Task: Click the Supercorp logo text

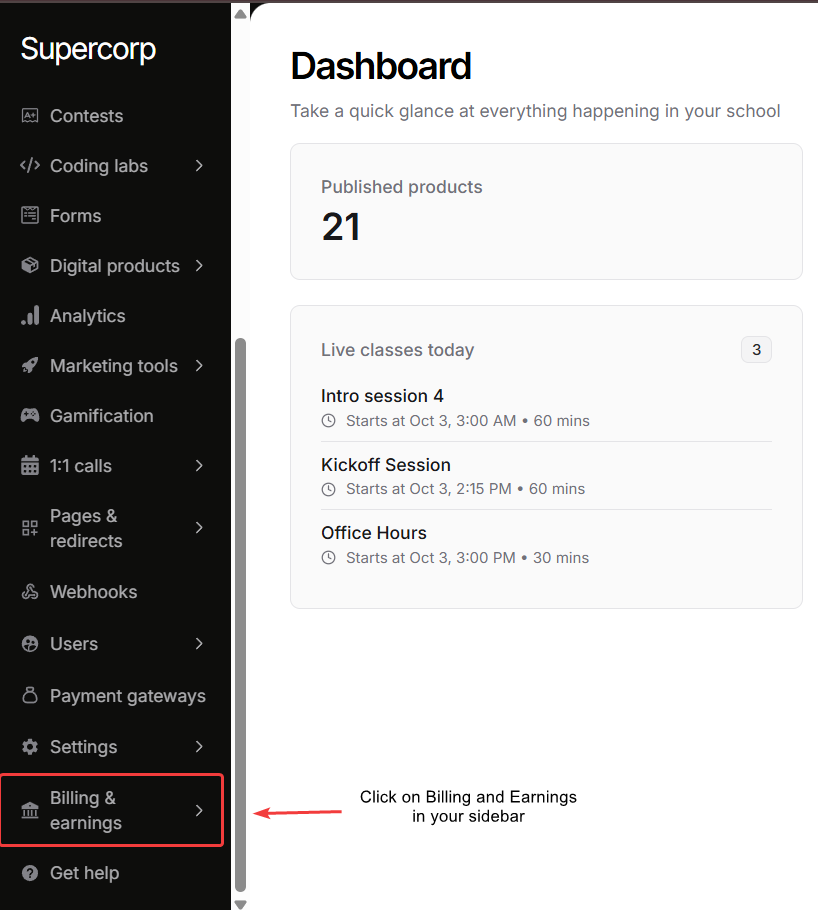Action: coord(88,49)
